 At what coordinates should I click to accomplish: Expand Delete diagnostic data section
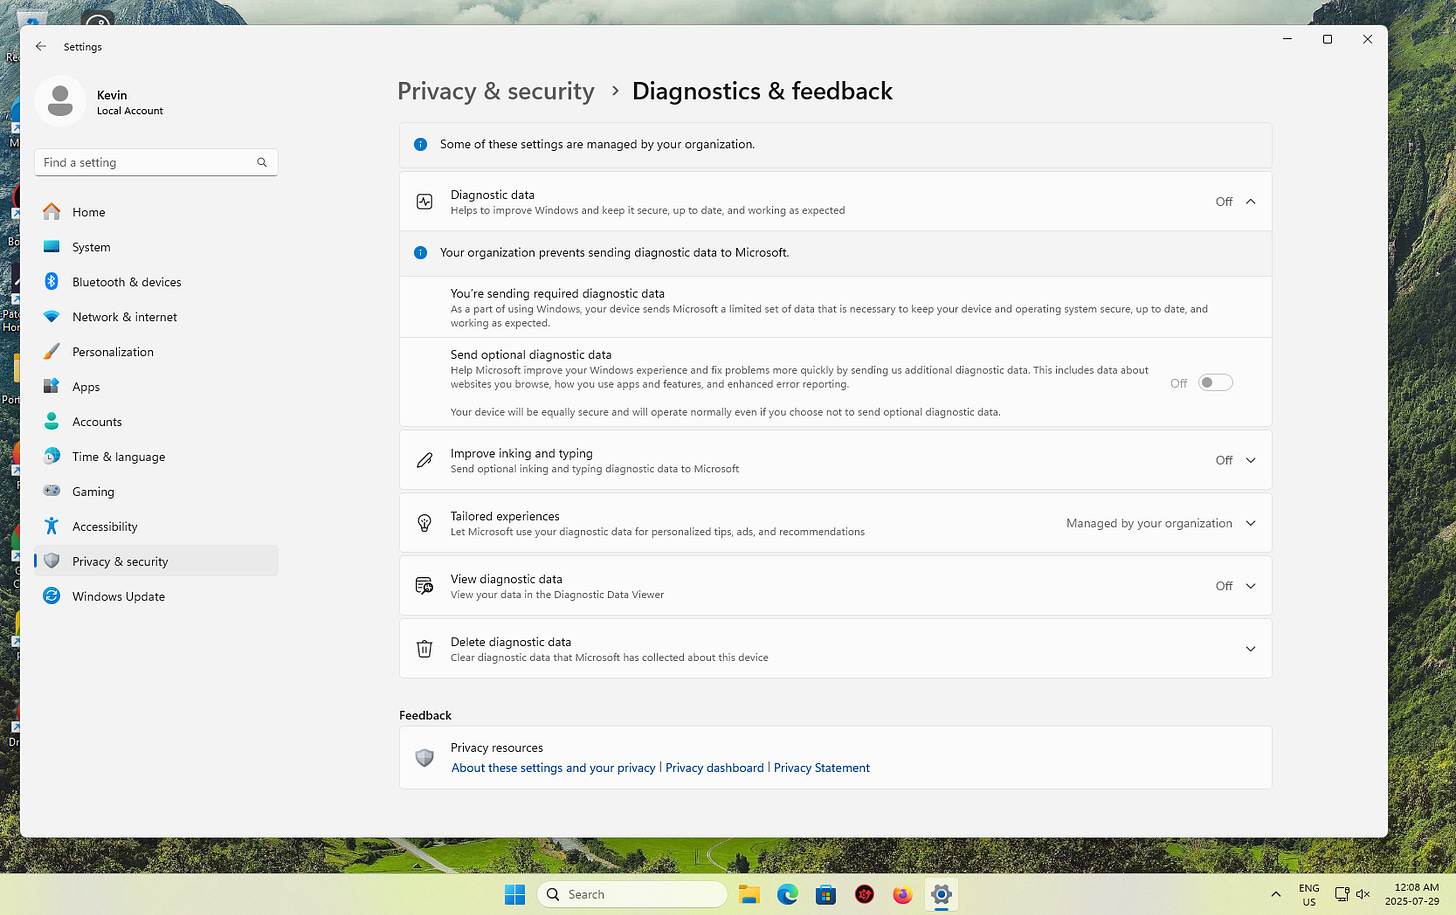coord(1250,649)
